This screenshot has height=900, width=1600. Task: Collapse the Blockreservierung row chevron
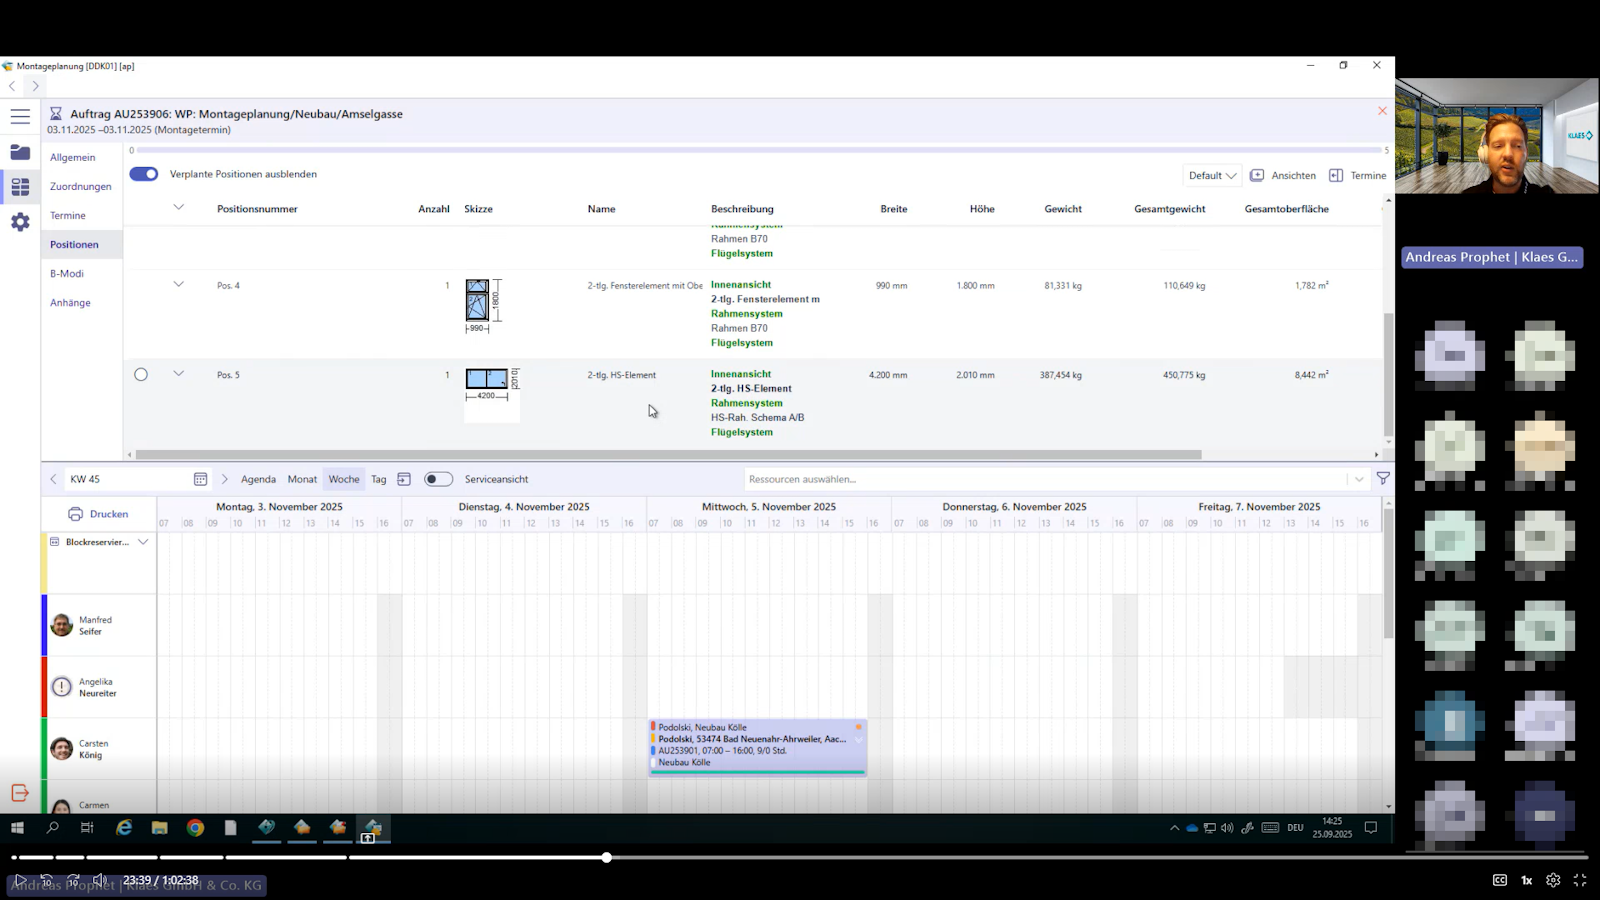tap(143, 542)
